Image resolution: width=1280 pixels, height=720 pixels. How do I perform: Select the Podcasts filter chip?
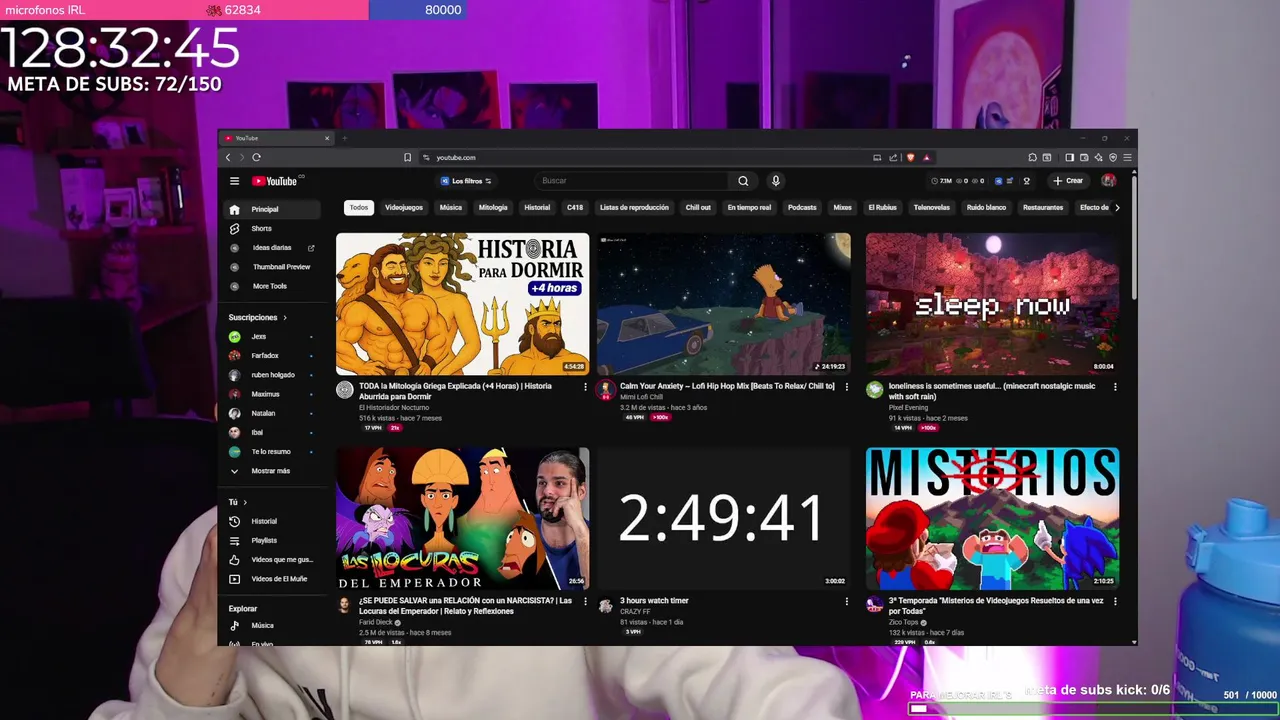[x=802, y=208]
